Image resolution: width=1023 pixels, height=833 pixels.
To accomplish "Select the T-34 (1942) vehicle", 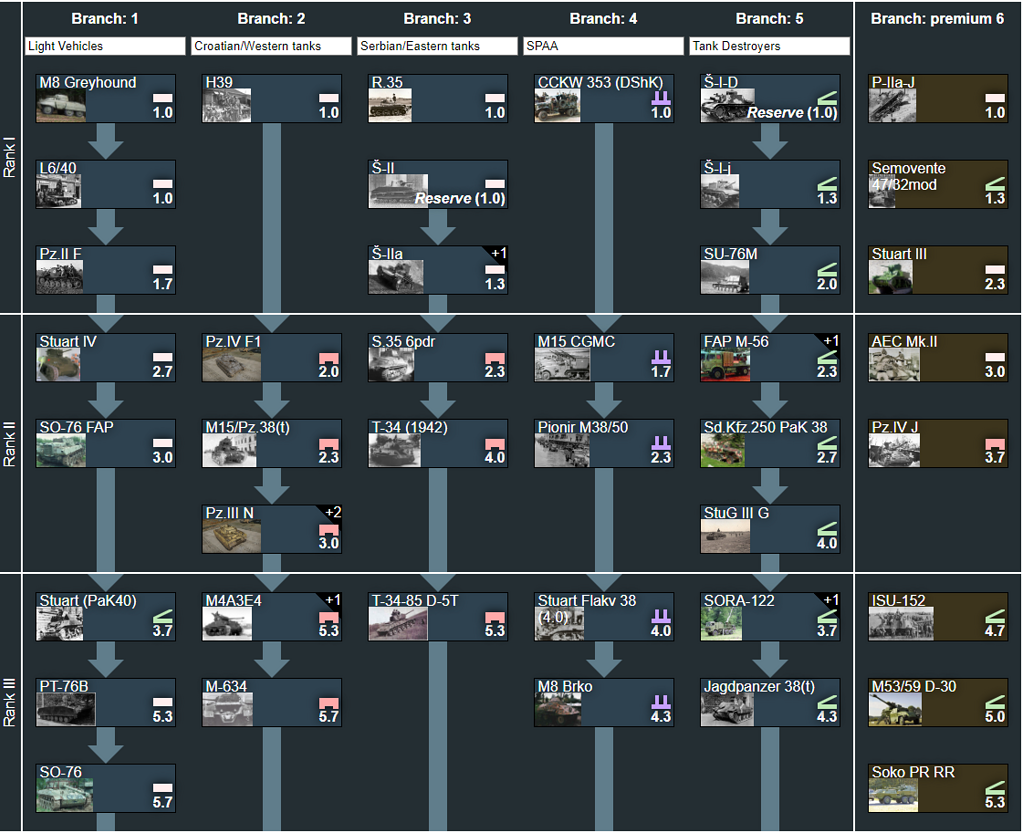I will (x=437, y=441).
